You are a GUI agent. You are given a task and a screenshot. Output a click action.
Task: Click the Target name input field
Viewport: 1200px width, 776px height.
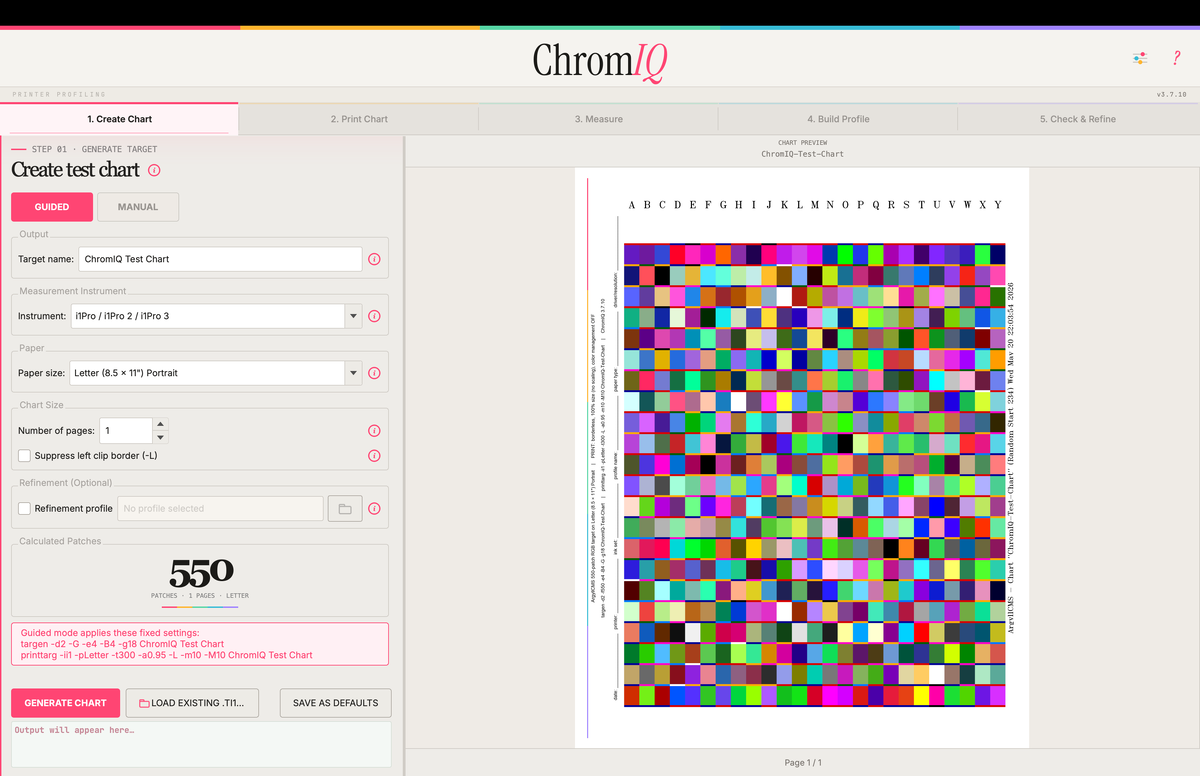219,259
